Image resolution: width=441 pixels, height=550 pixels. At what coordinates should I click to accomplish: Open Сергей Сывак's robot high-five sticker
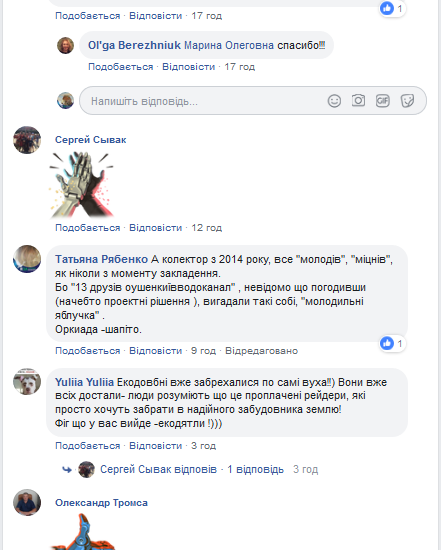[81, 184]
